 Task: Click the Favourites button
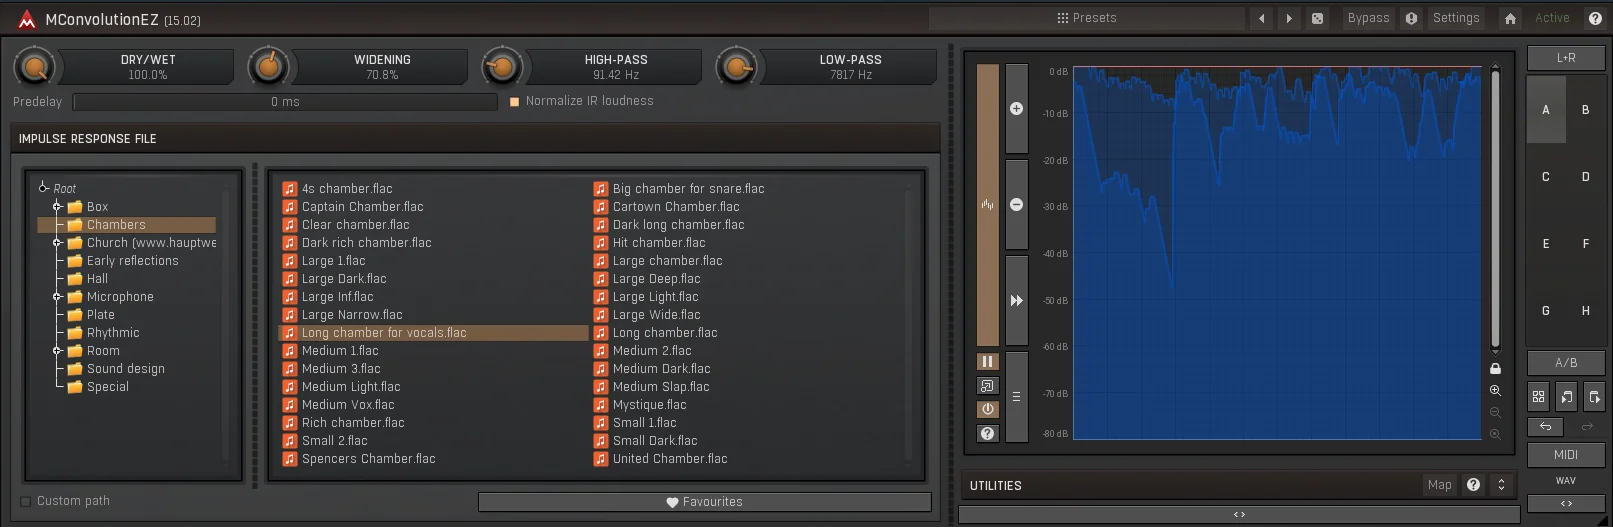(x=705, y=502)
